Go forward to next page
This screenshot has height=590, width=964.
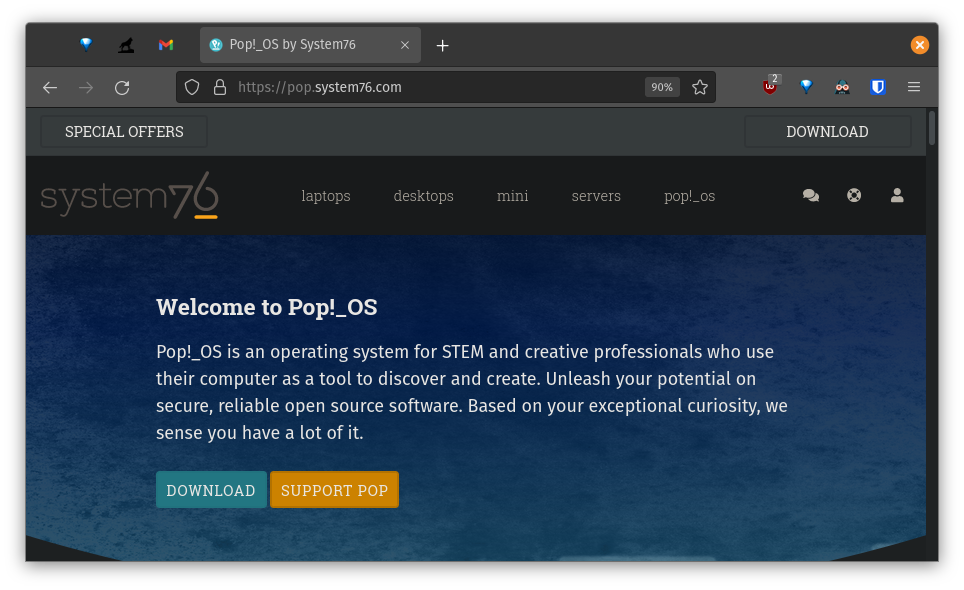pyautogui.click(x=86, y=88)
